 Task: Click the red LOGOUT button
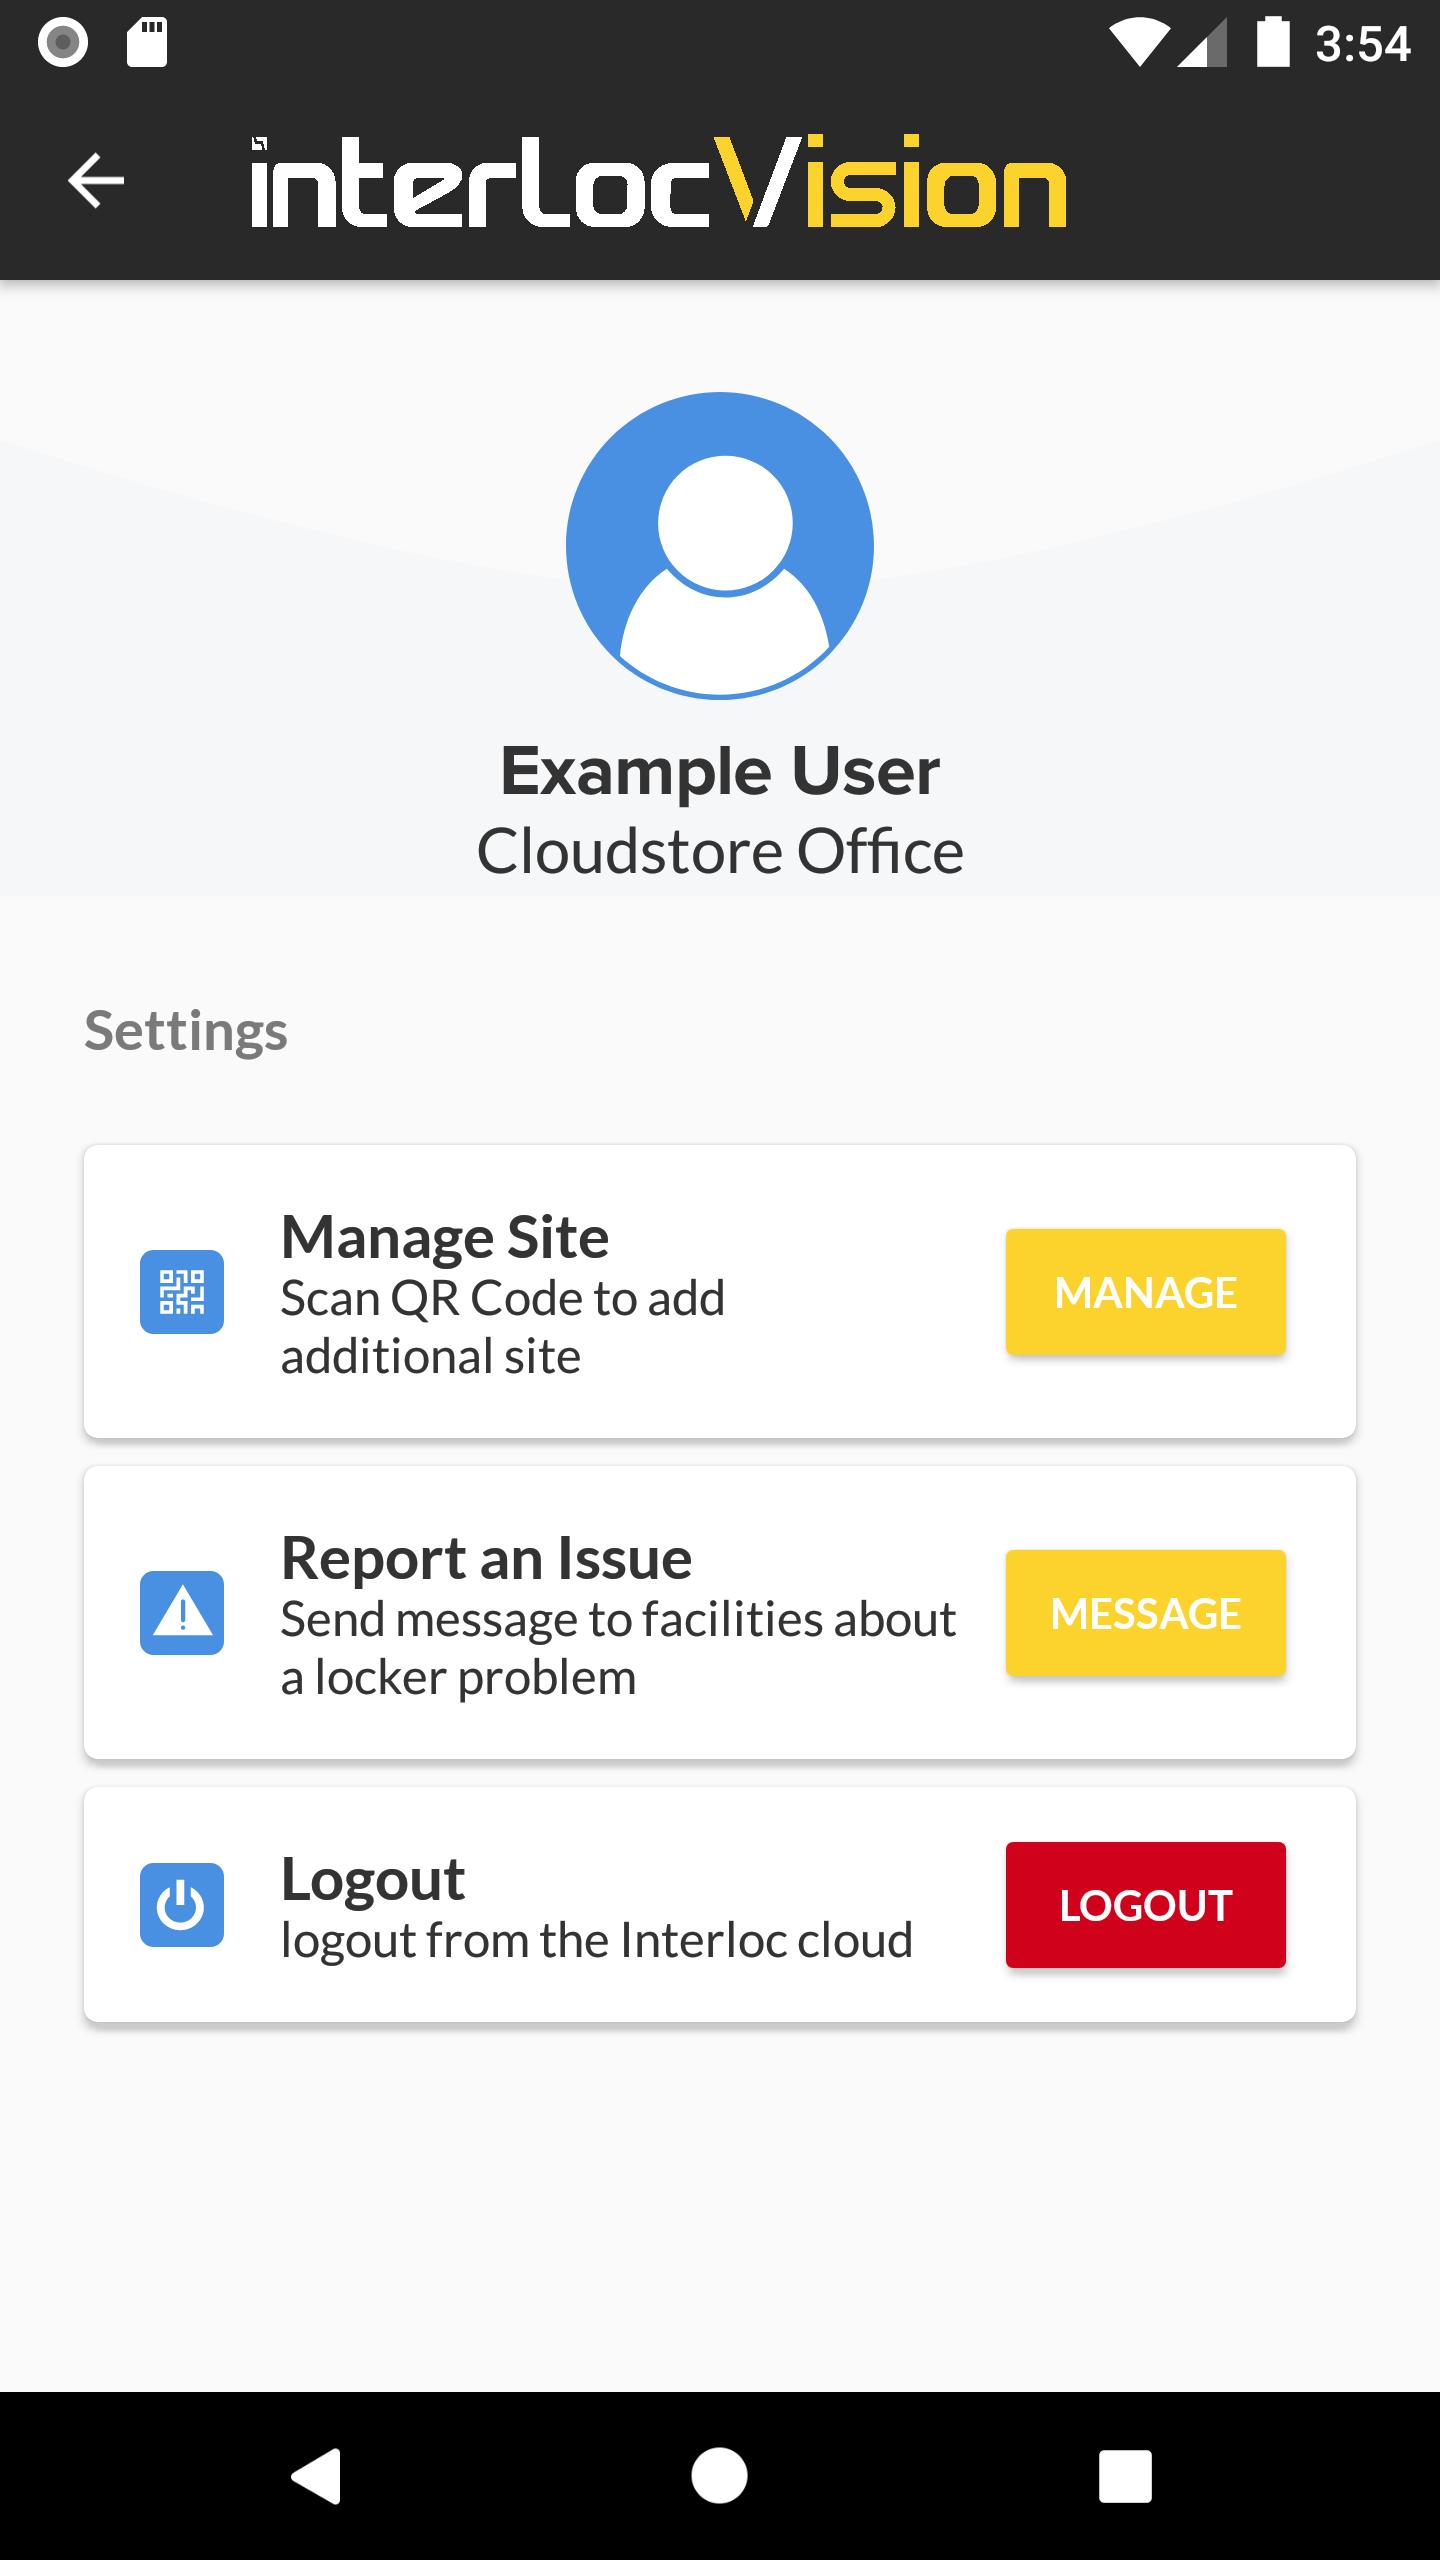pos(1146,1905)
